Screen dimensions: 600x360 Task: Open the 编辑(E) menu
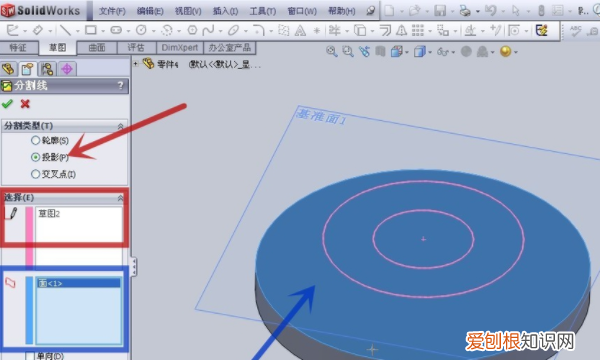pyautogui.click(x=150, y=11)
